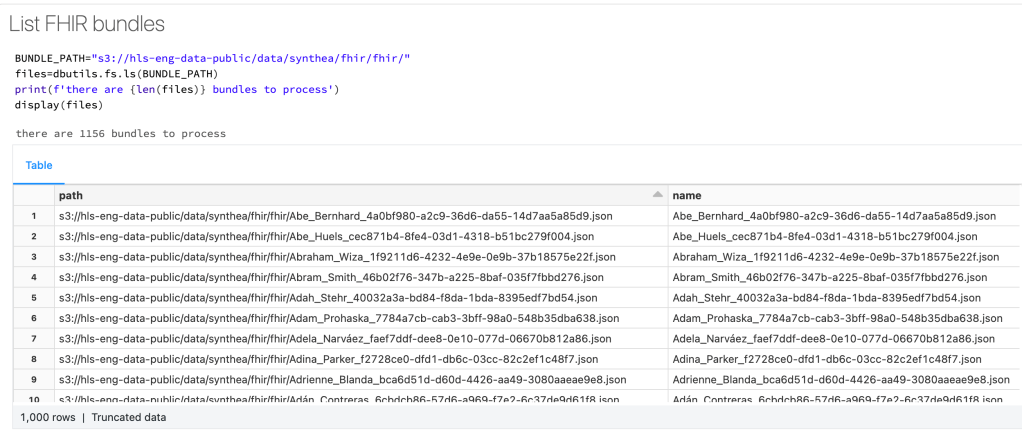1022x432 pixels.
Task: Select Abraham_Wiza path cell
Action: coord(337,257)
